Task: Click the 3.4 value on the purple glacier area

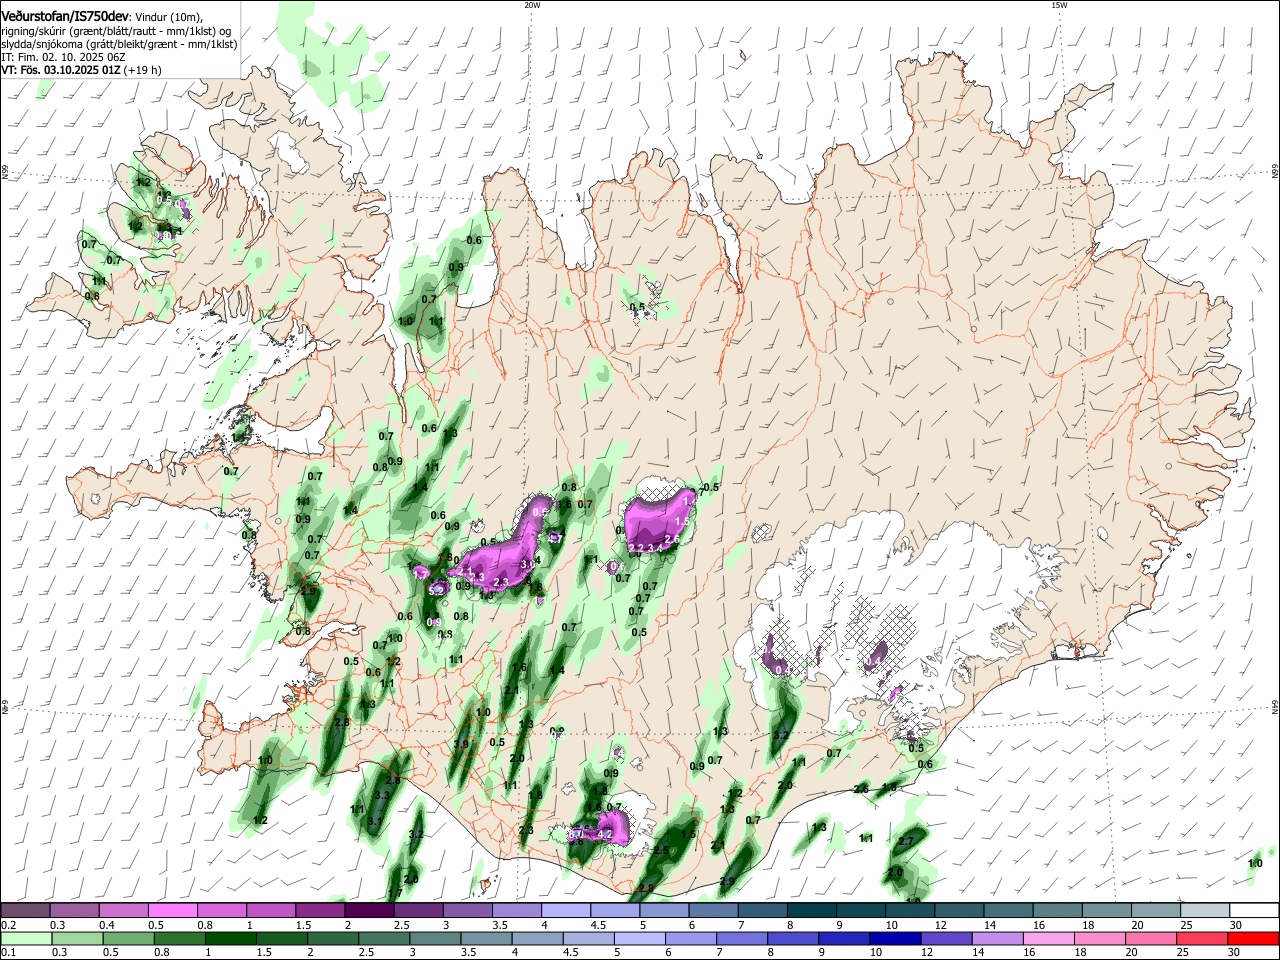Action: (655, 548)
